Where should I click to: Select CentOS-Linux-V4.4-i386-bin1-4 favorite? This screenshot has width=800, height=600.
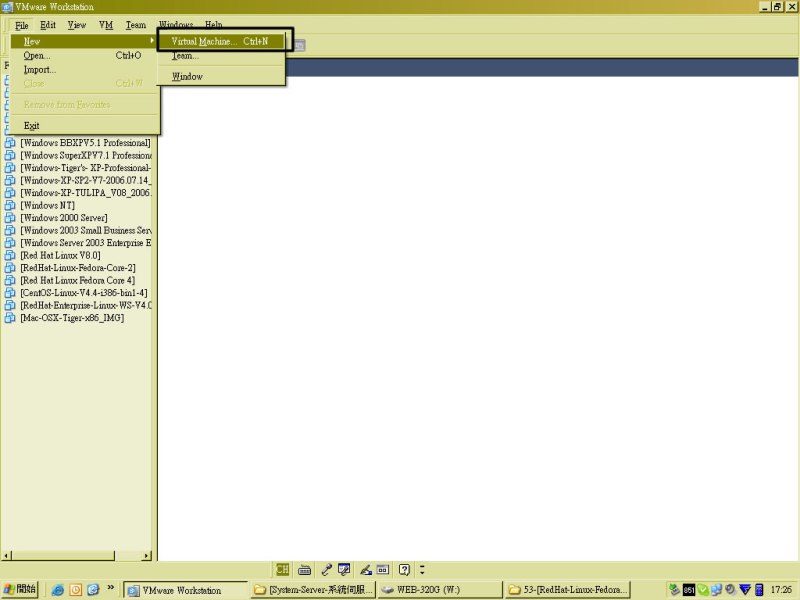84,293
